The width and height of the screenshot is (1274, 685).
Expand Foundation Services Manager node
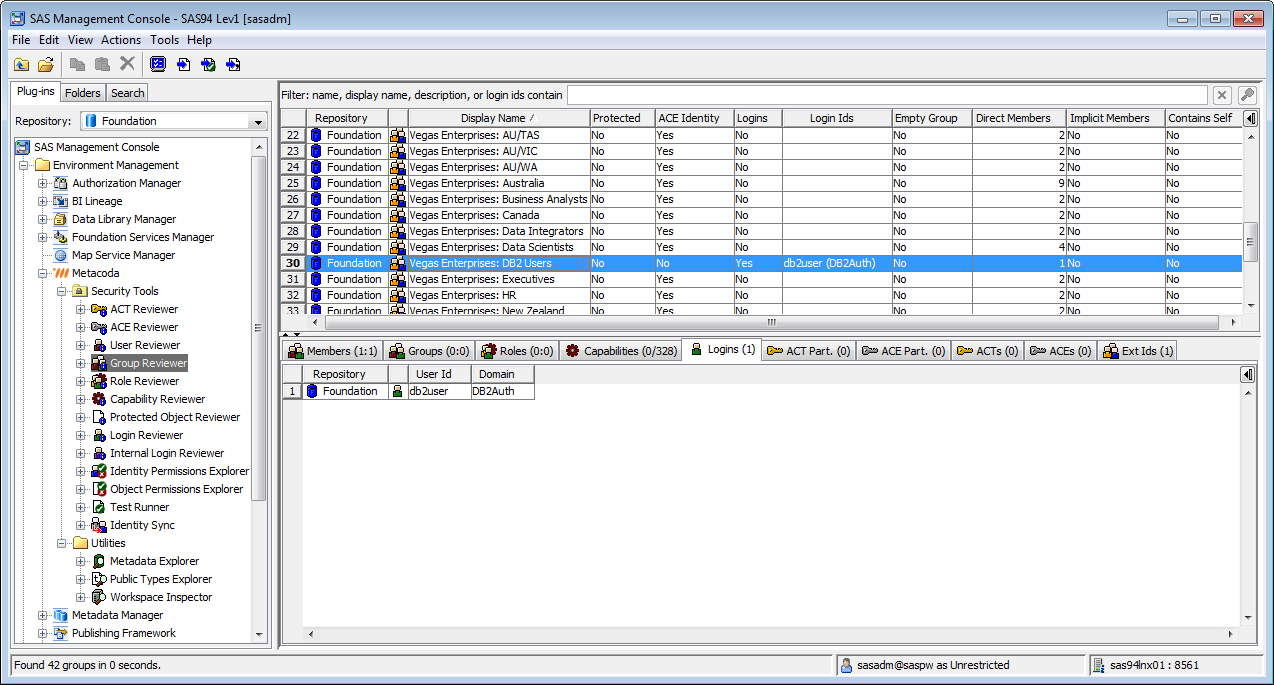pyautogui.click(x=42, y=237)
